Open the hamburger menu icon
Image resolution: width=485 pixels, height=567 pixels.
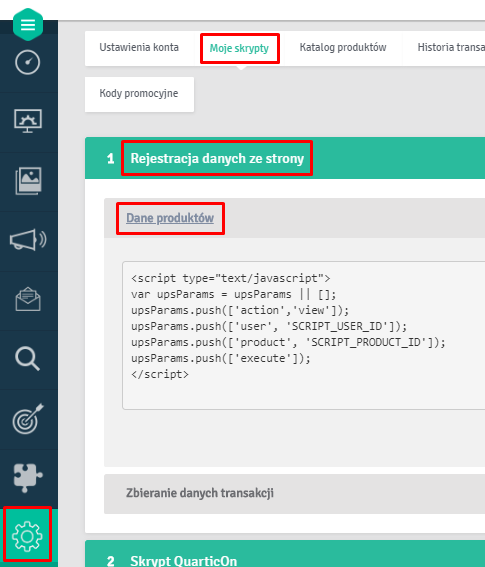pyautogui.click(x=28, y=25)
